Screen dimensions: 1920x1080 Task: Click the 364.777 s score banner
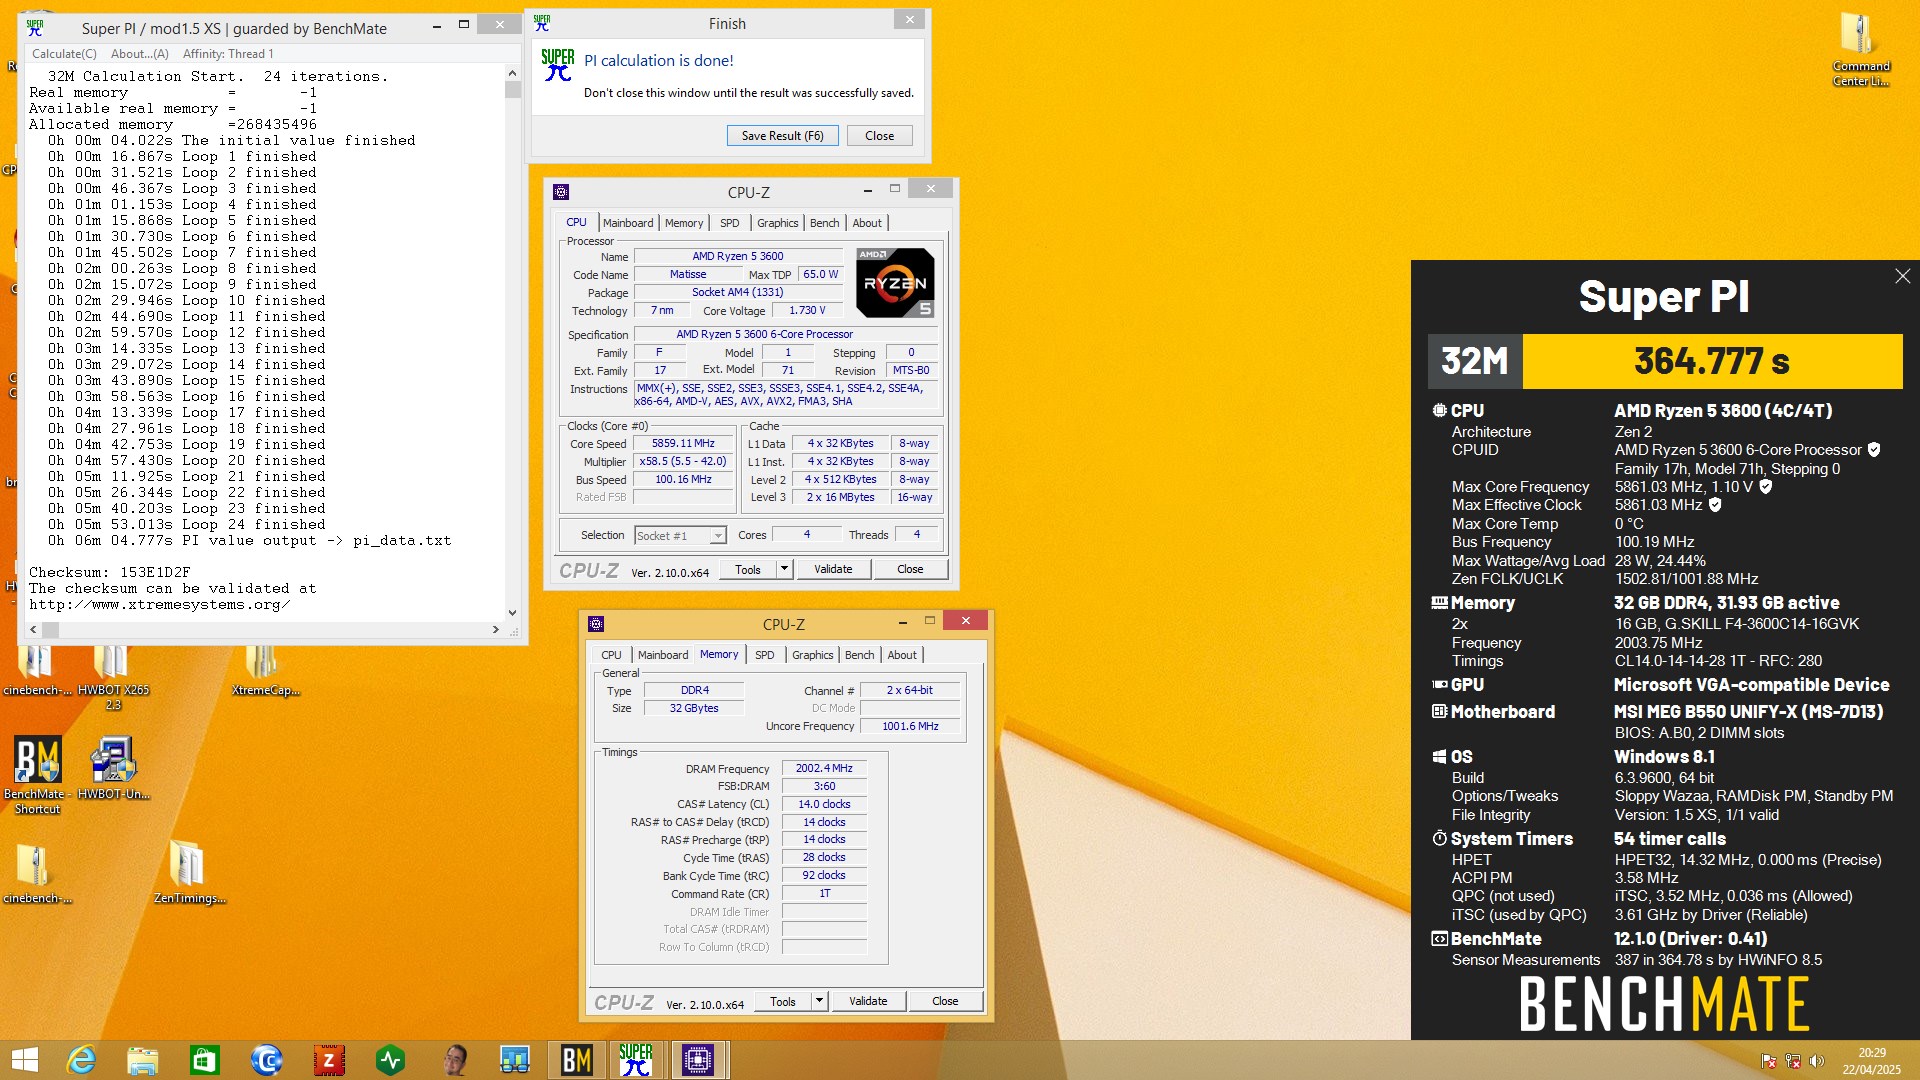pos(1712,360)
